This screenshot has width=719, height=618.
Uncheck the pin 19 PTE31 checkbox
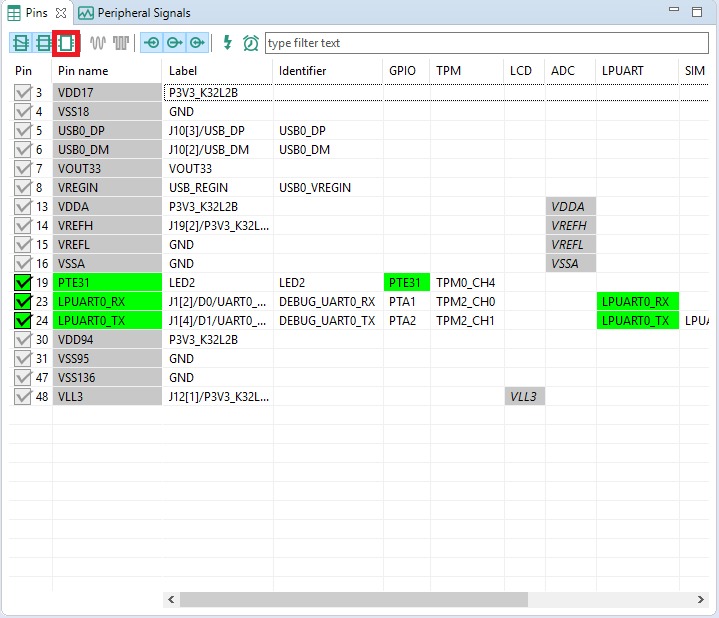[x=23, y=283]
